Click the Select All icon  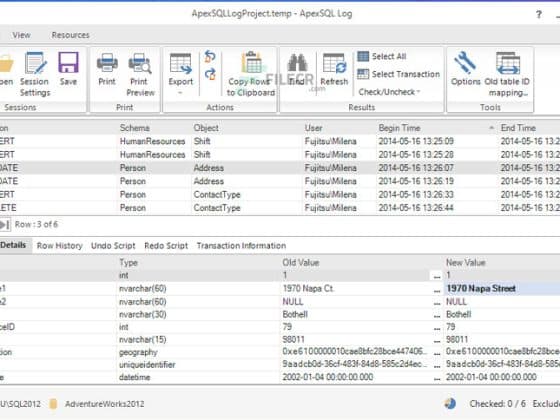(363, 56)
